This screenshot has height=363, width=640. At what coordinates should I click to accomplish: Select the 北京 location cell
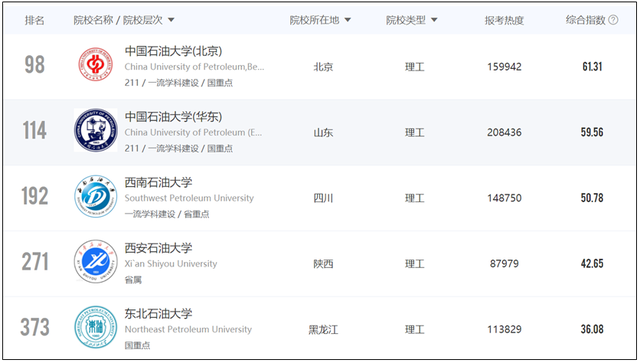(323, 67)
